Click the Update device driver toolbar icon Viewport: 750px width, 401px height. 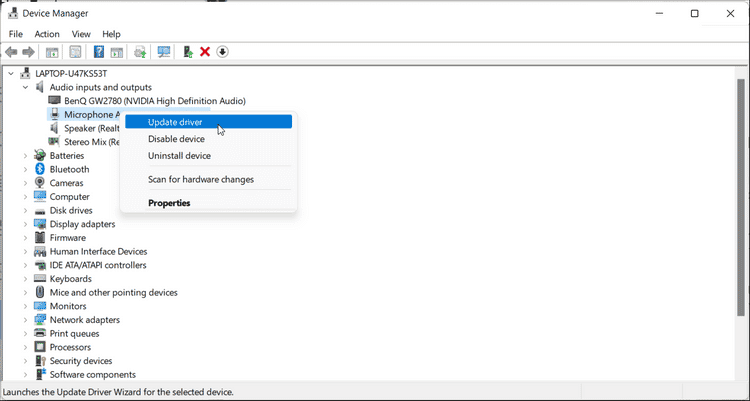tap(188, 52)
